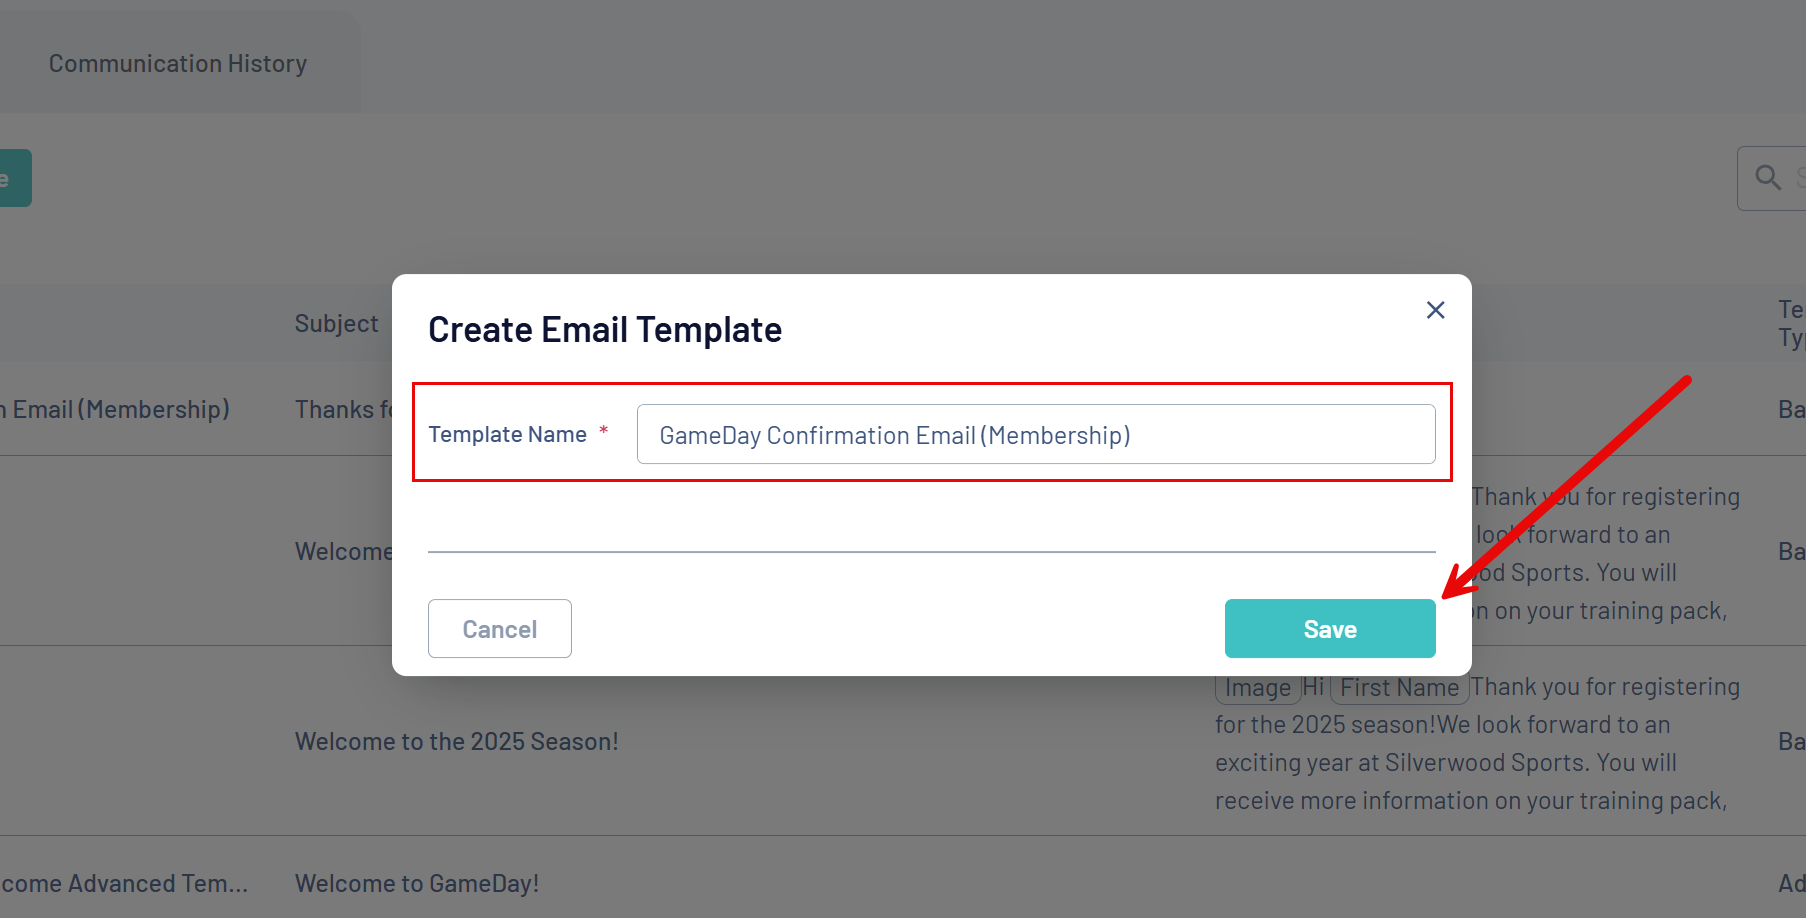Click the Create Email Template heading
Viewport: 1806px width, 918px height.
(605, 330)
